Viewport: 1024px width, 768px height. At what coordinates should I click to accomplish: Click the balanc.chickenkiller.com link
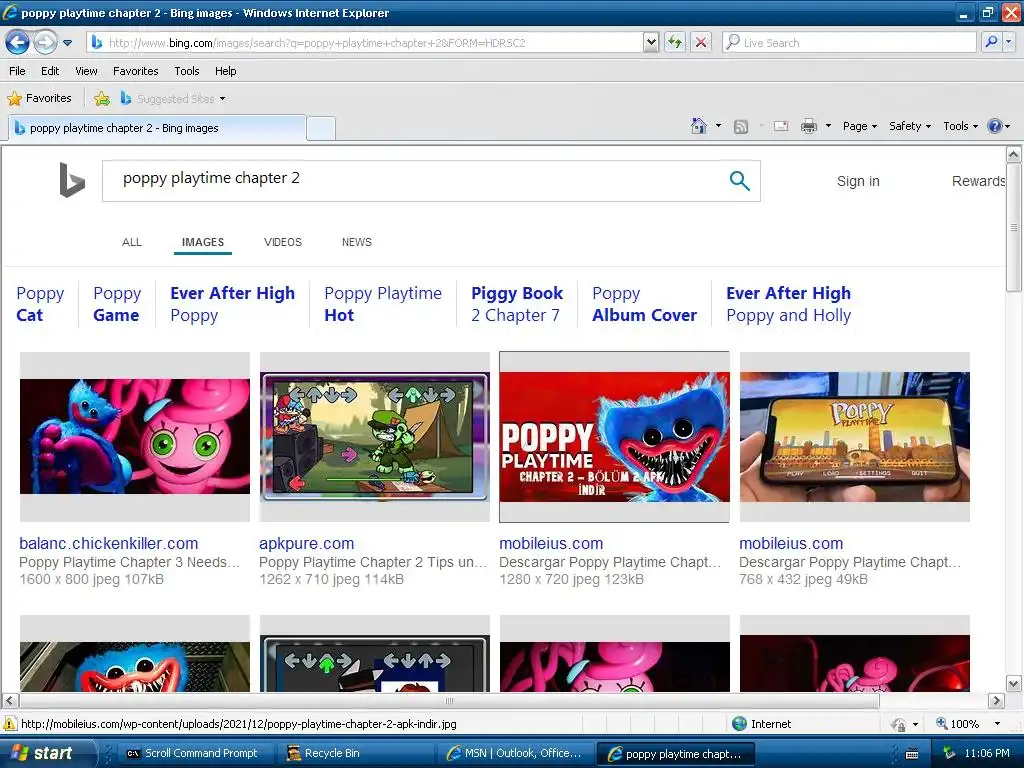pyautogui.click(x=108, y=543)
